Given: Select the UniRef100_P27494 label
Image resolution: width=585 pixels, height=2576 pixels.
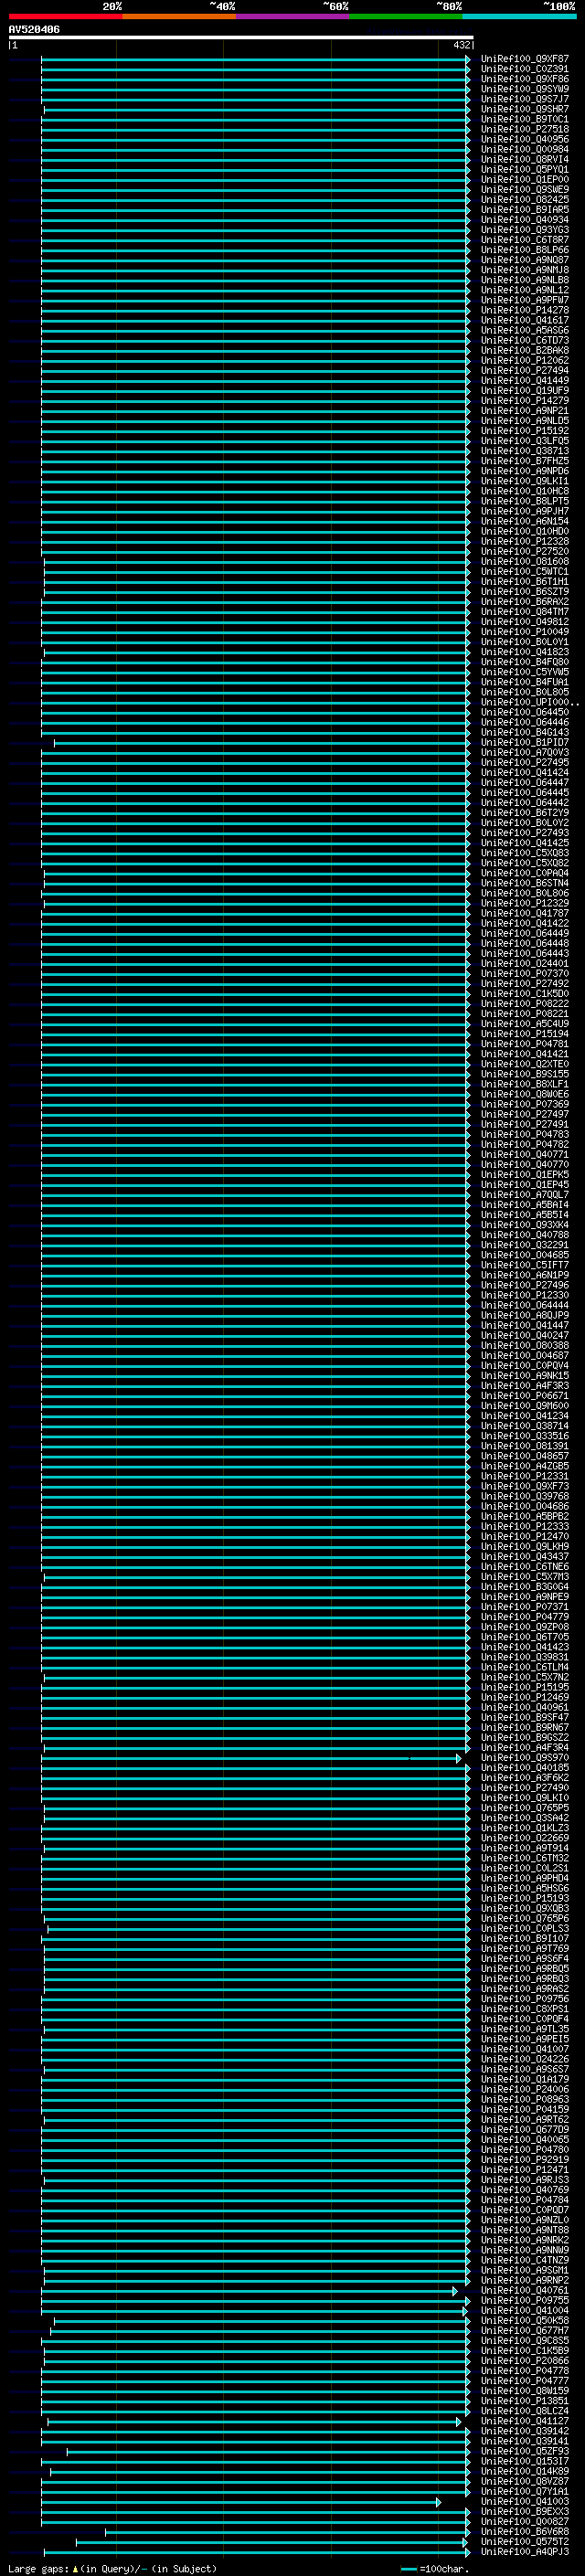Looking at the screenshot, I should (525, 370).
